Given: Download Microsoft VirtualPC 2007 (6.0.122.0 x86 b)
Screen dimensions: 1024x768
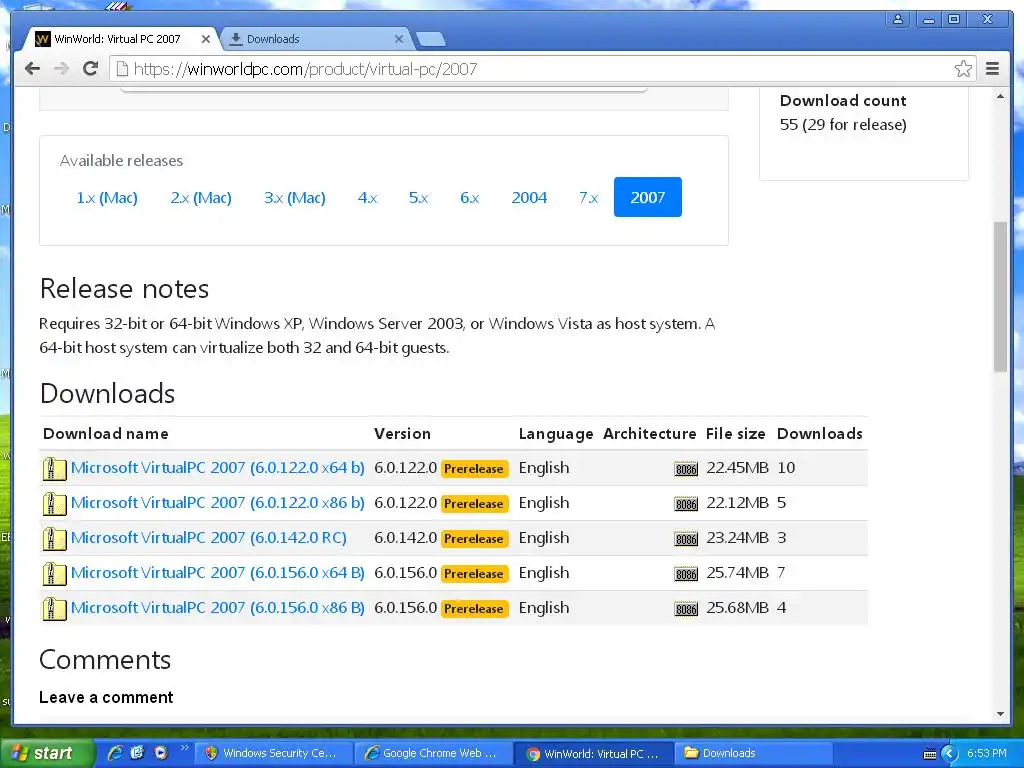Looking at the screenshot, I should pos(217,503).
